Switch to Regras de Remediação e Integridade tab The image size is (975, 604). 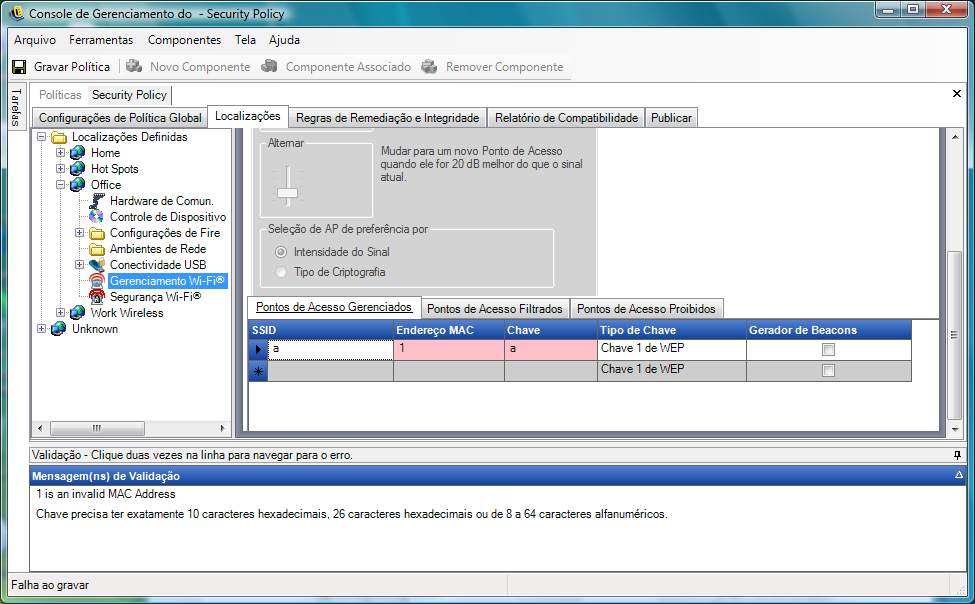[x=387, y=118]
